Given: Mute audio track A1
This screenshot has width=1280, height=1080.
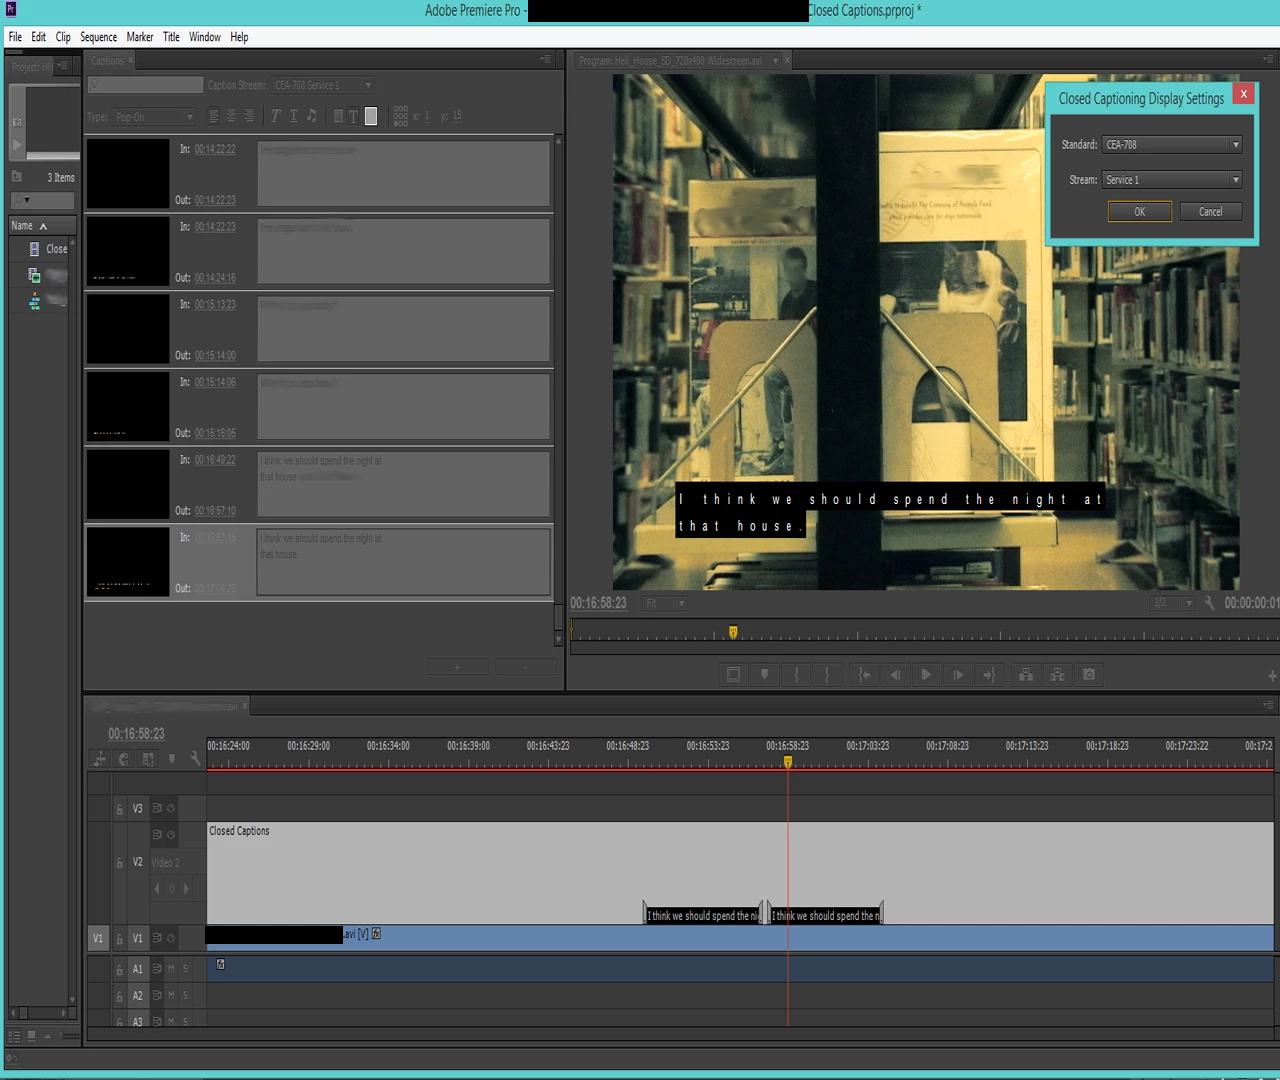Looking at the screenshot, I should click(x=171, y=968).
